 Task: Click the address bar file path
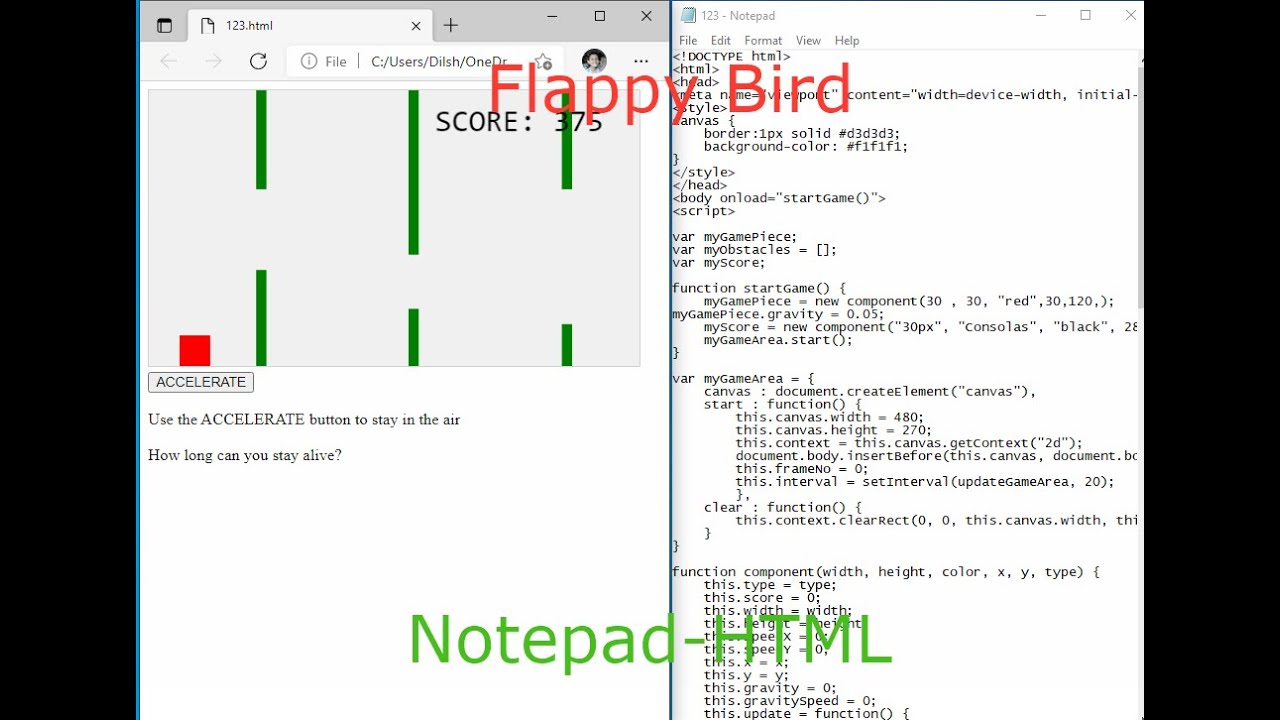(438, 61)
